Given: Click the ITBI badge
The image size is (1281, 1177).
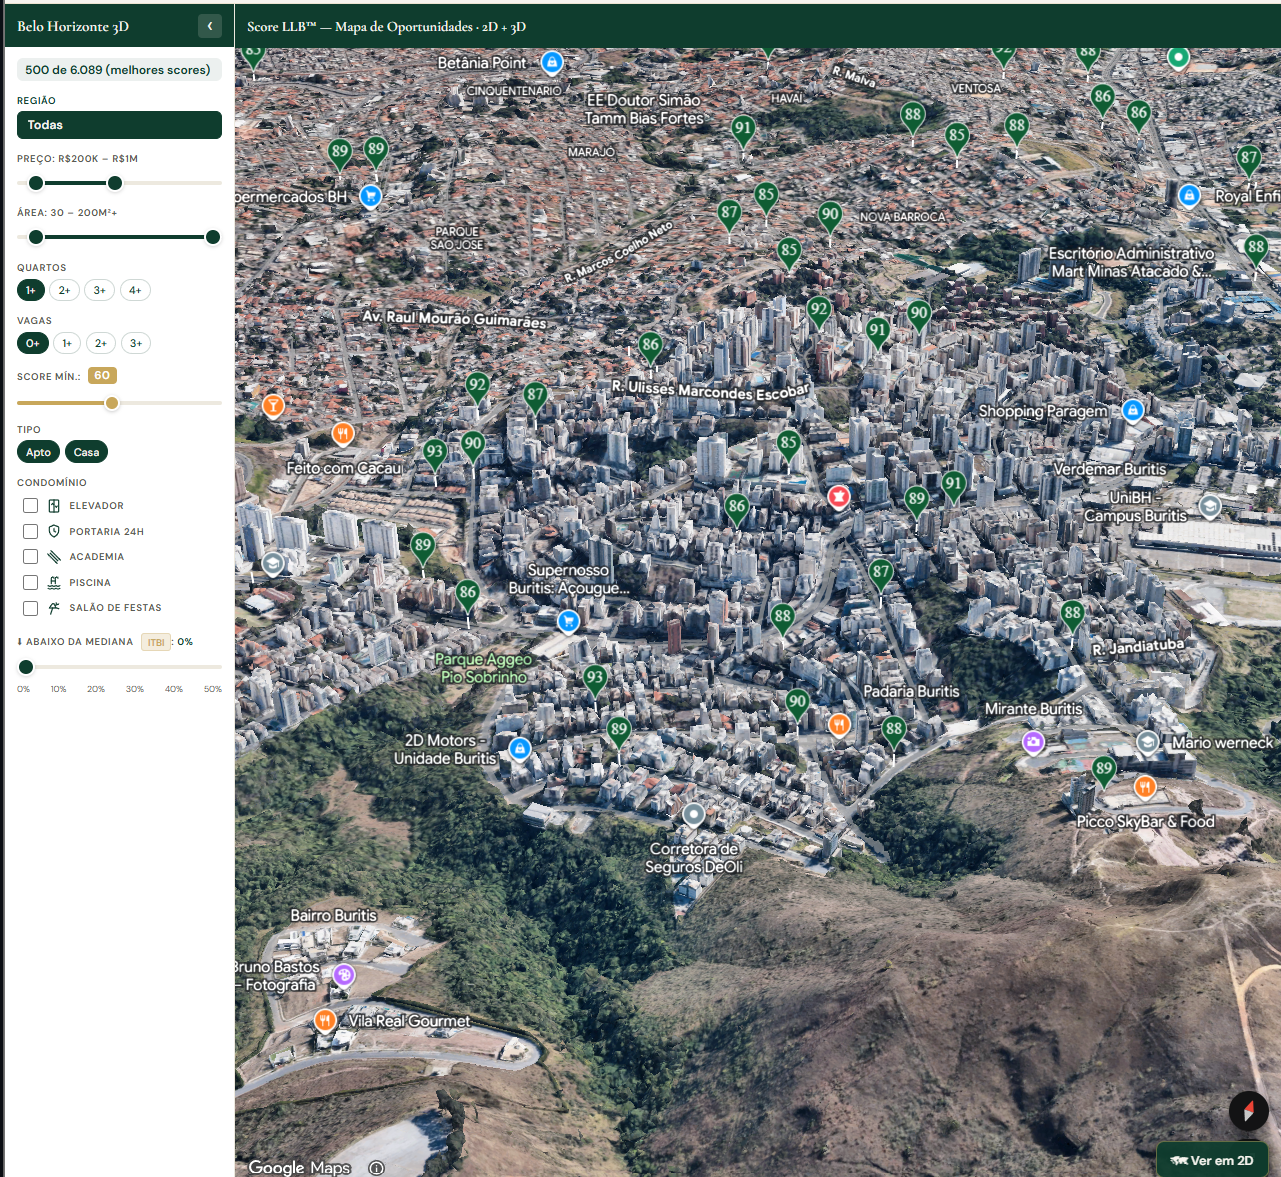Looking at the screenshot, I should click(156, 642).
